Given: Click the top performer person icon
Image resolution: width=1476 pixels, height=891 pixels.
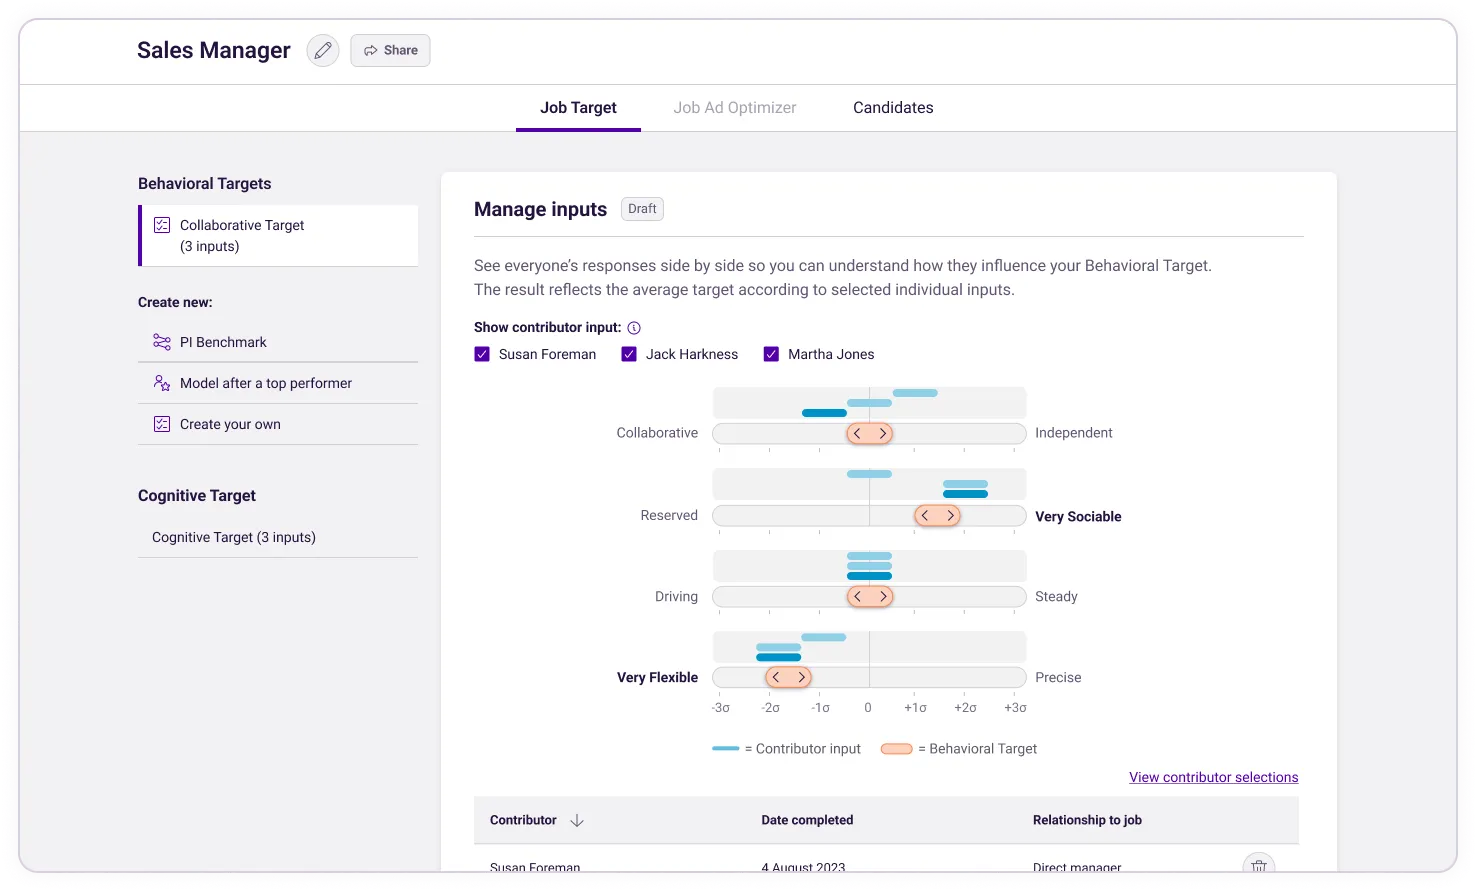Looking at the screenshot, I should click(x=162, y=383).
